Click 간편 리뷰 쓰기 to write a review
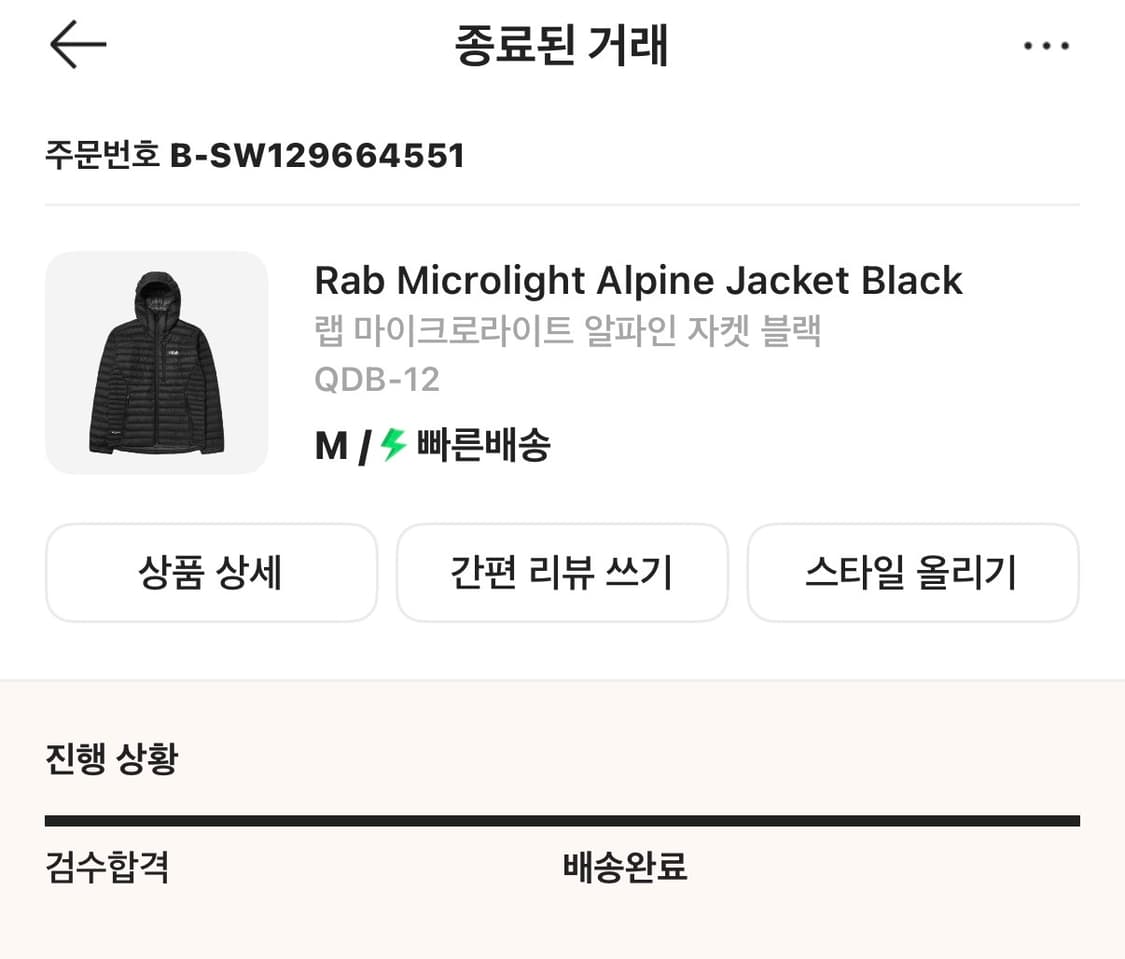 [562, 572]
